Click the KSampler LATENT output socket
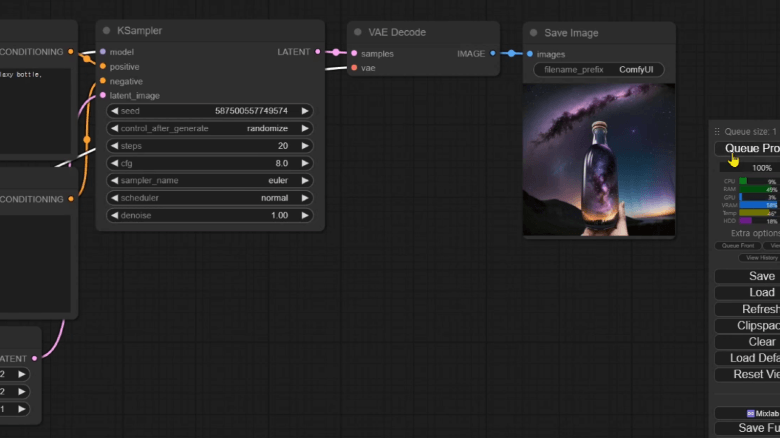This screenshot has height=438, width=780. [x=318, y=51]
